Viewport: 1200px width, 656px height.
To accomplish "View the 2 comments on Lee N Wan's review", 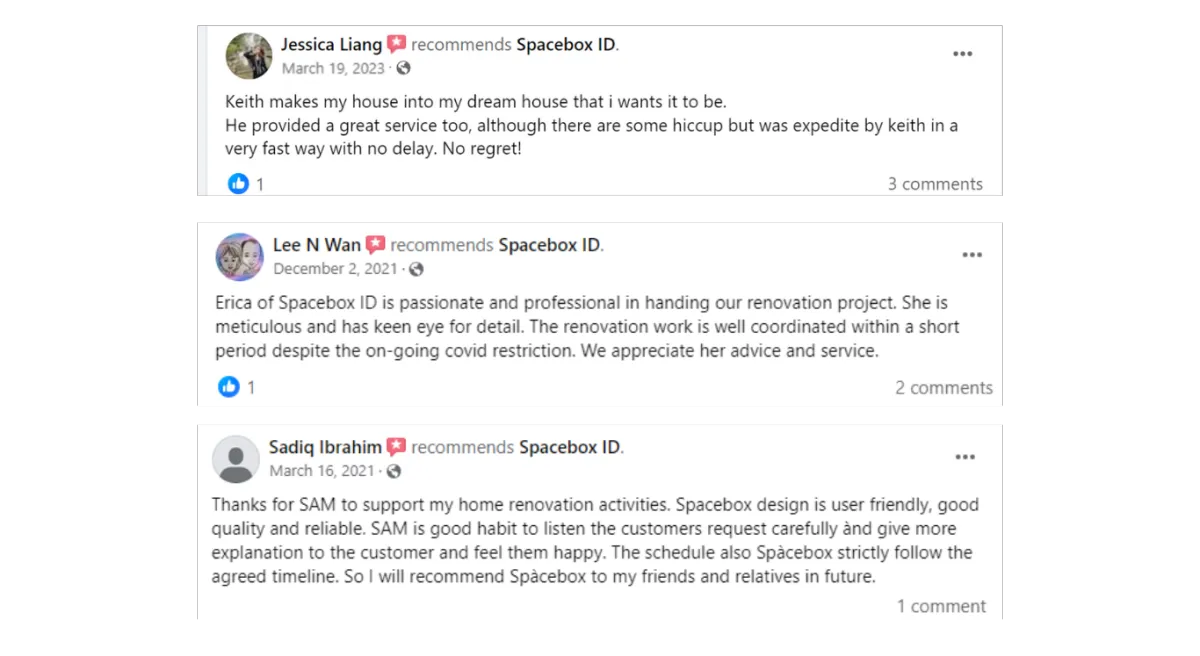I will click(944, 387).
